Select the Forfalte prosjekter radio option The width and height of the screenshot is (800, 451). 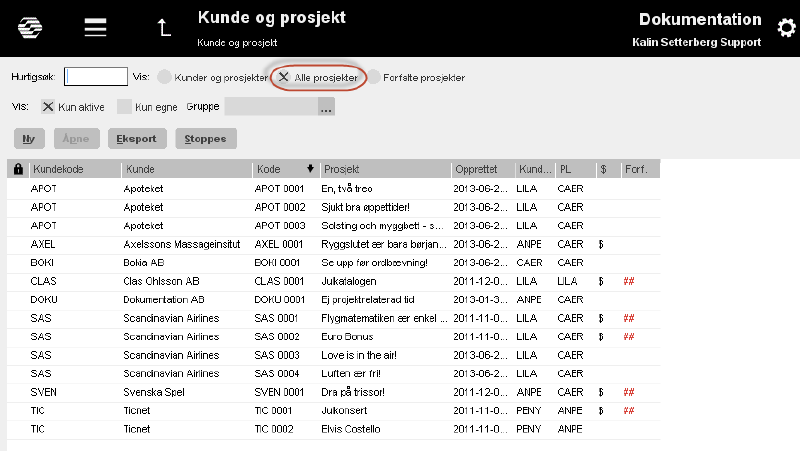[374, 77]
